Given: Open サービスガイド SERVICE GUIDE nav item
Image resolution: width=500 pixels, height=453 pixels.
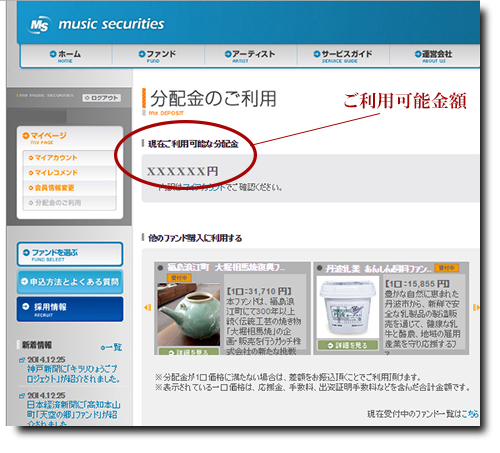Looking at the screenshot, I should tap(343, 56).
